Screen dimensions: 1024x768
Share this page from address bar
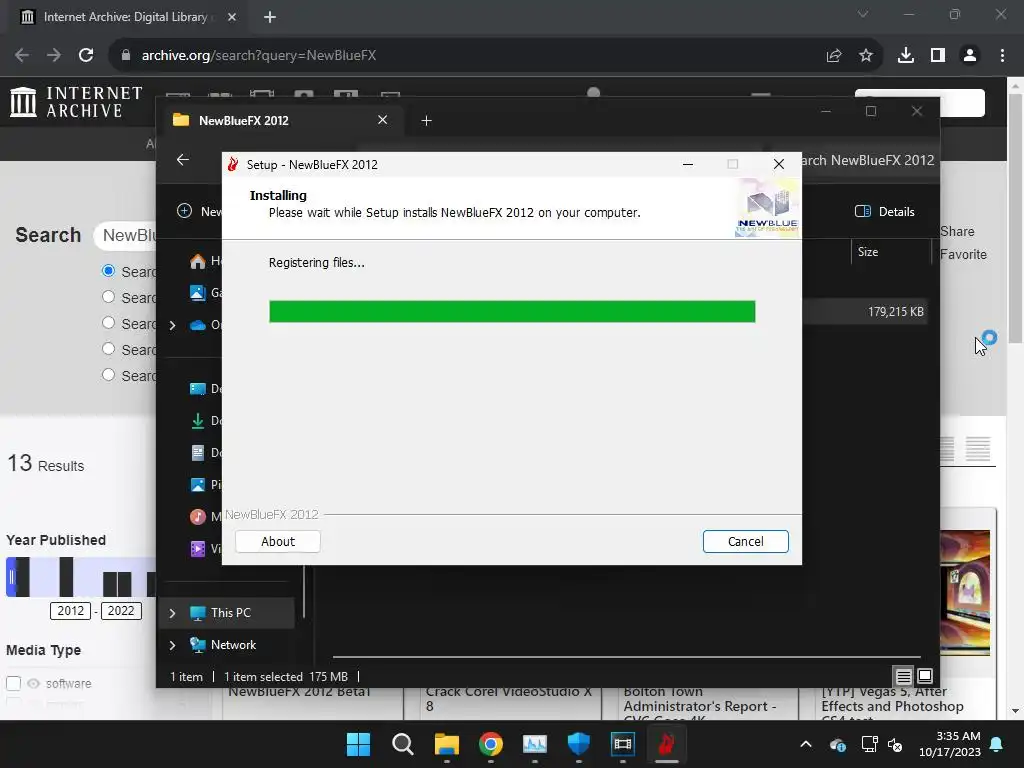pos(833,56)
